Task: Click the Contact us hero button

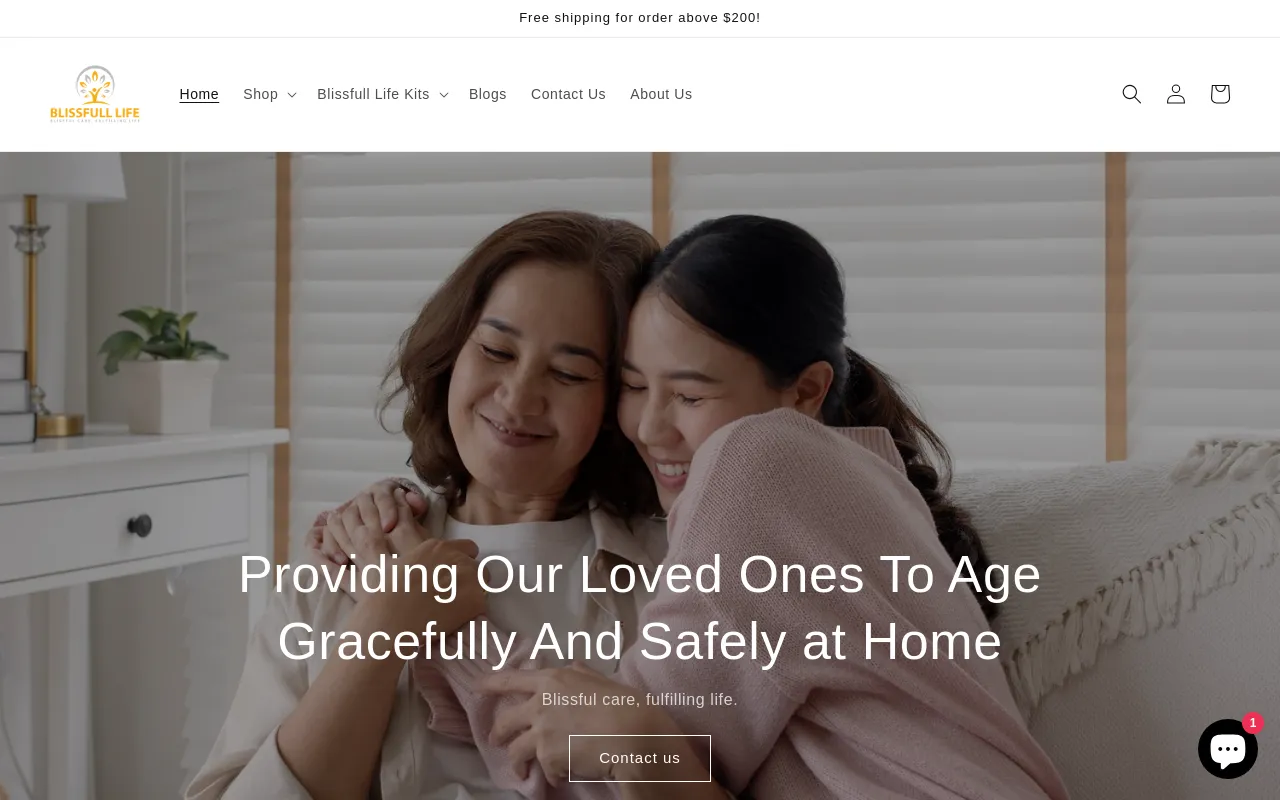Action: pyautogui.click(x=640, y=758)
